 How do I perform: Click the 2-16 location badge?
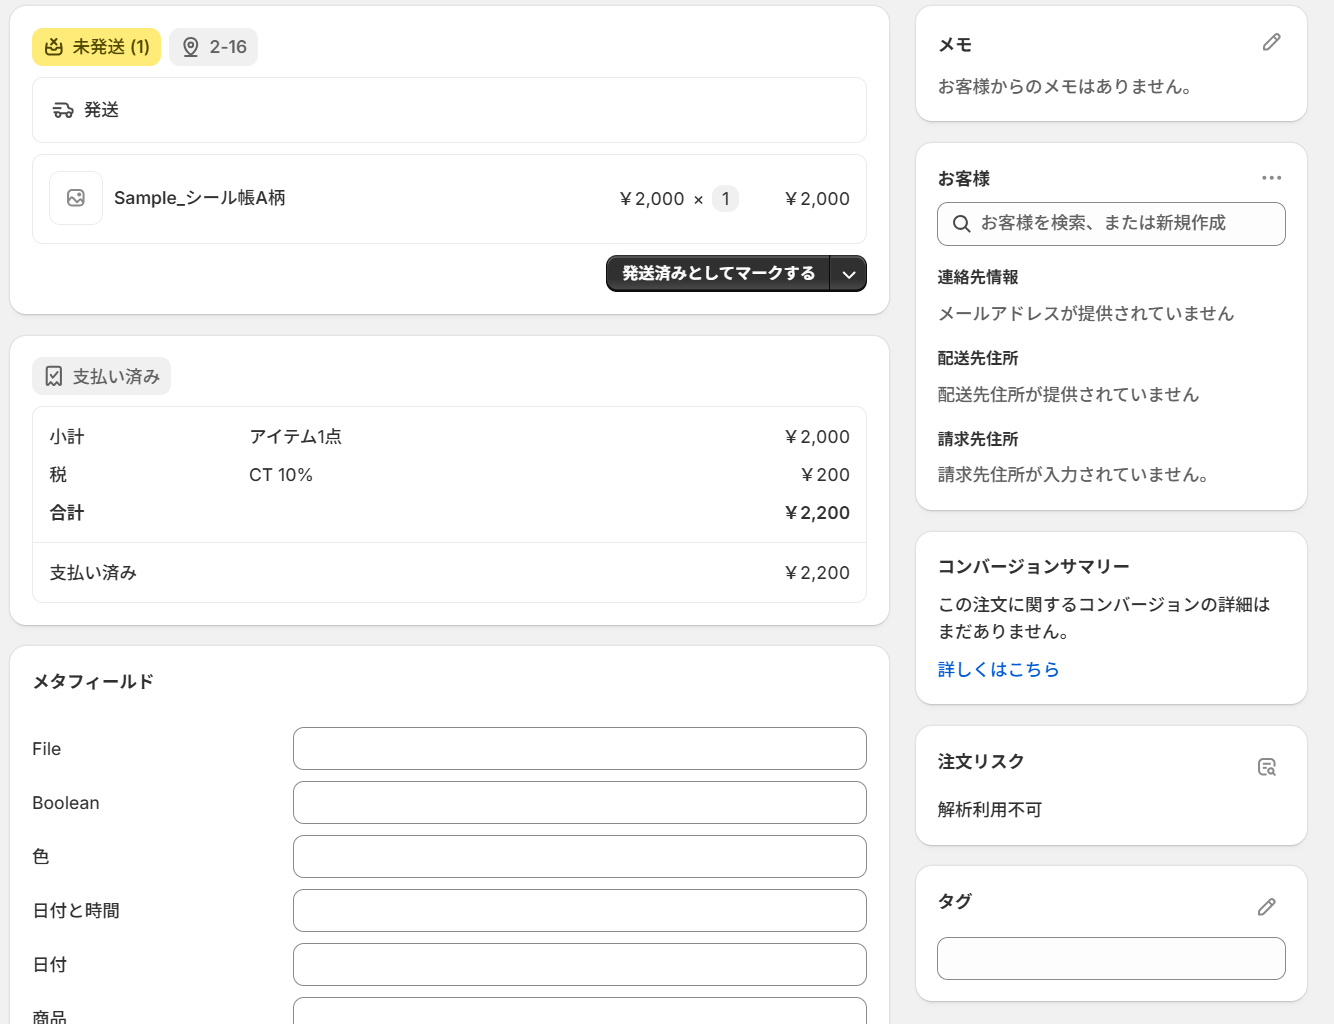(x=214, y=47)
